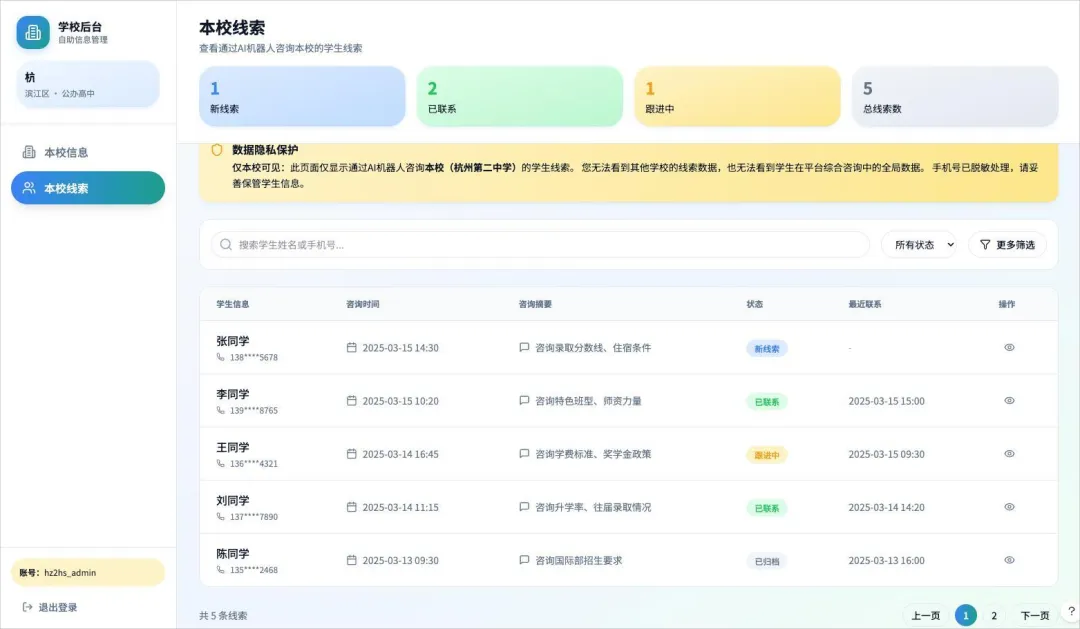Viewport: 1080px width, 629px height.
Task: Open details via the eye icon for 张同学
Action: coord(1009,347)
